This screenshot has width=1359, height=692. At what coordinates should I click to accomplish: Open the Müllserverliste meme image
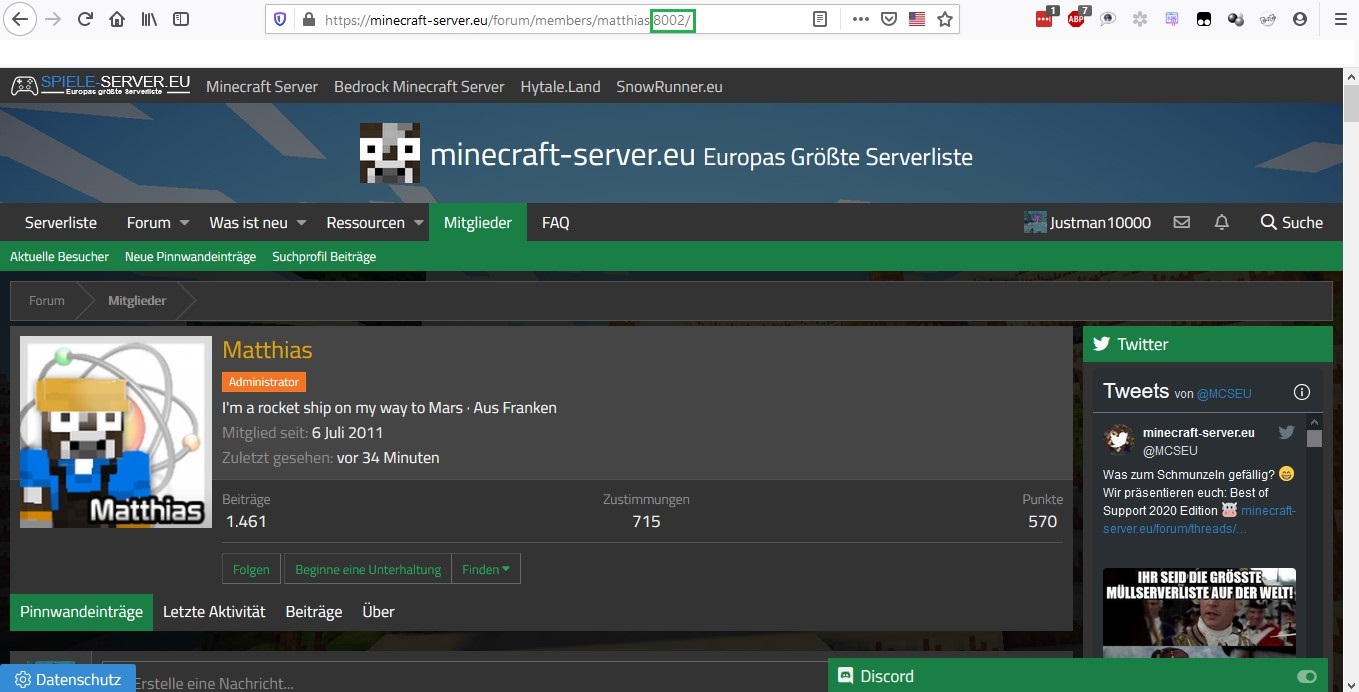tap(1199, 612)
